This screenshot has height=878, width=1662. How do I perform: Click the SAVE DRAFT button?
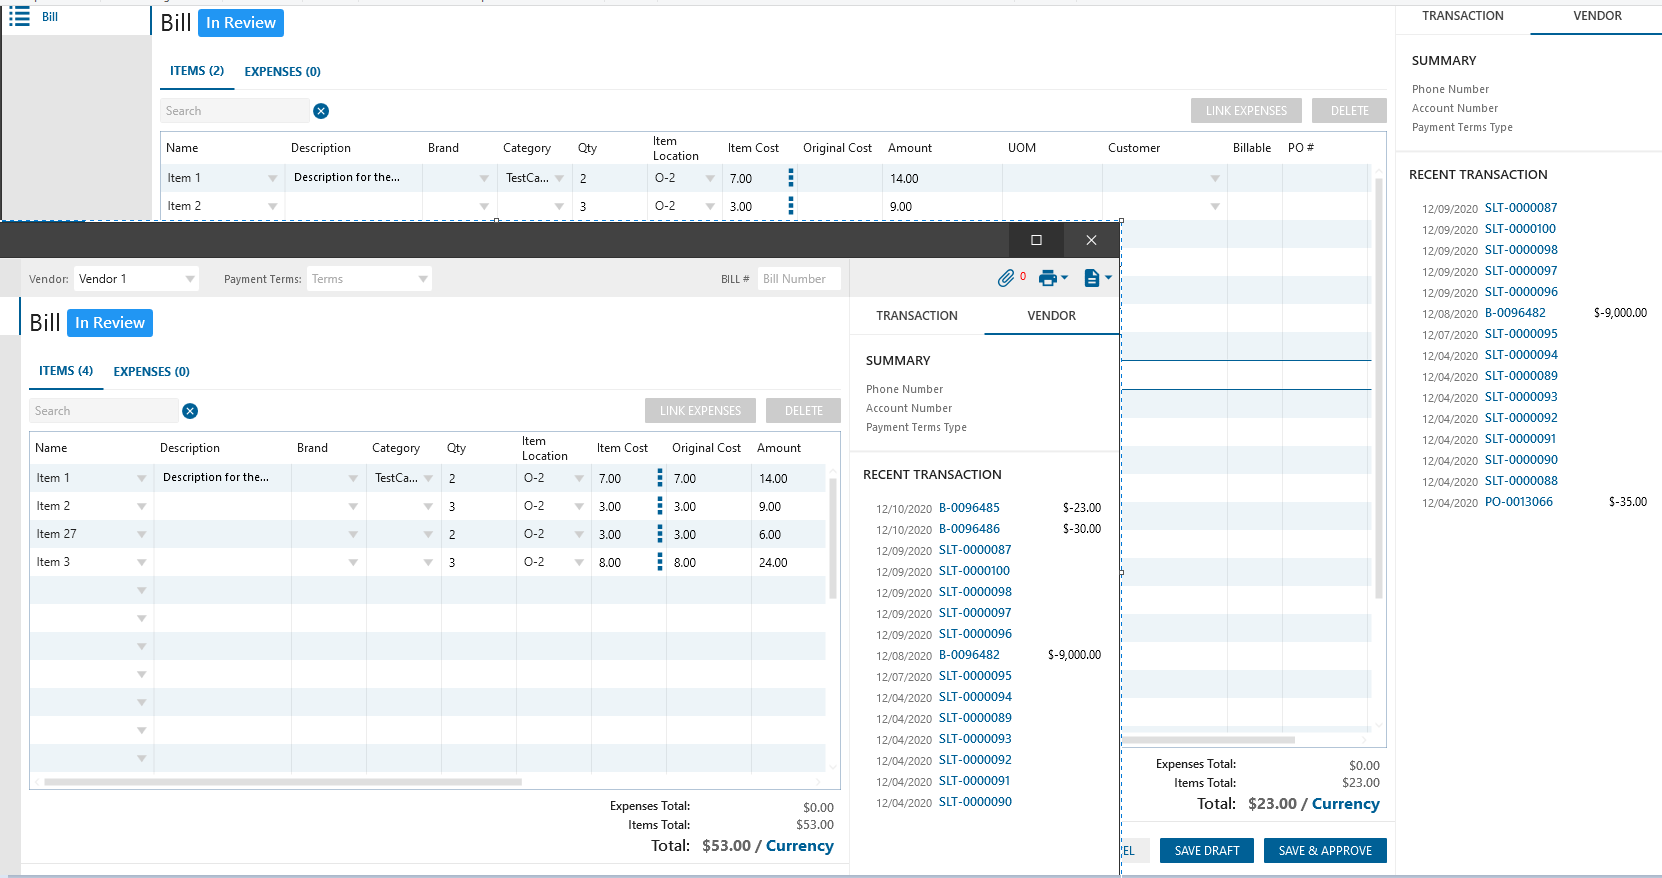[x=1206, y=851]
